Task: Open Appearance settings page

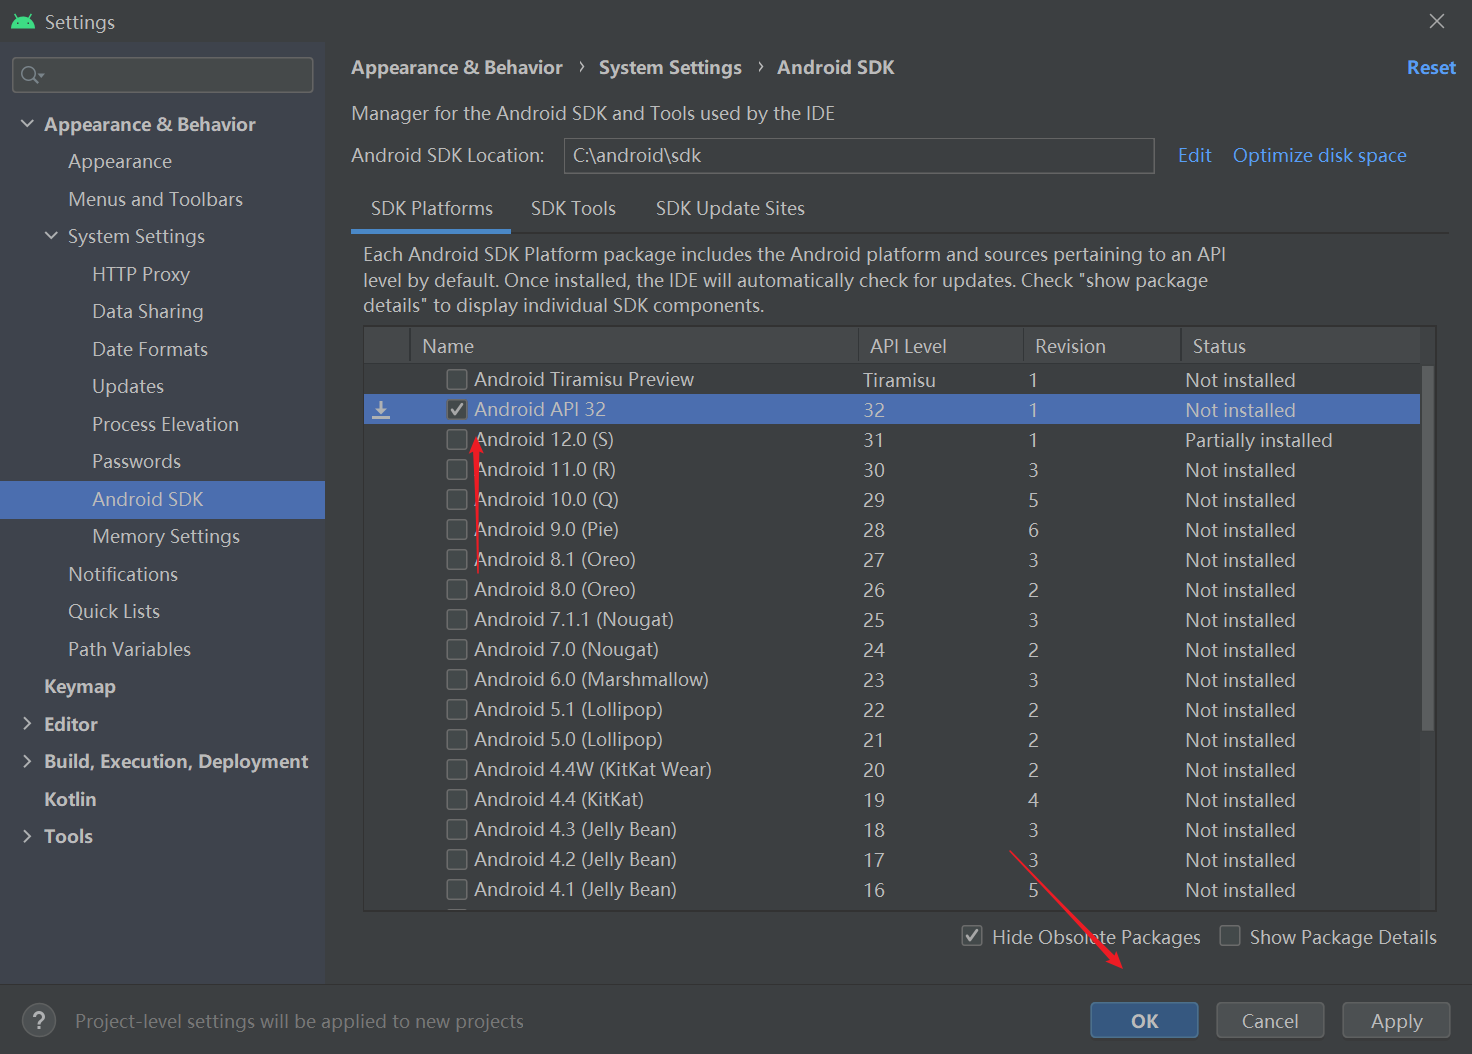Action: (x=120, y=161)
